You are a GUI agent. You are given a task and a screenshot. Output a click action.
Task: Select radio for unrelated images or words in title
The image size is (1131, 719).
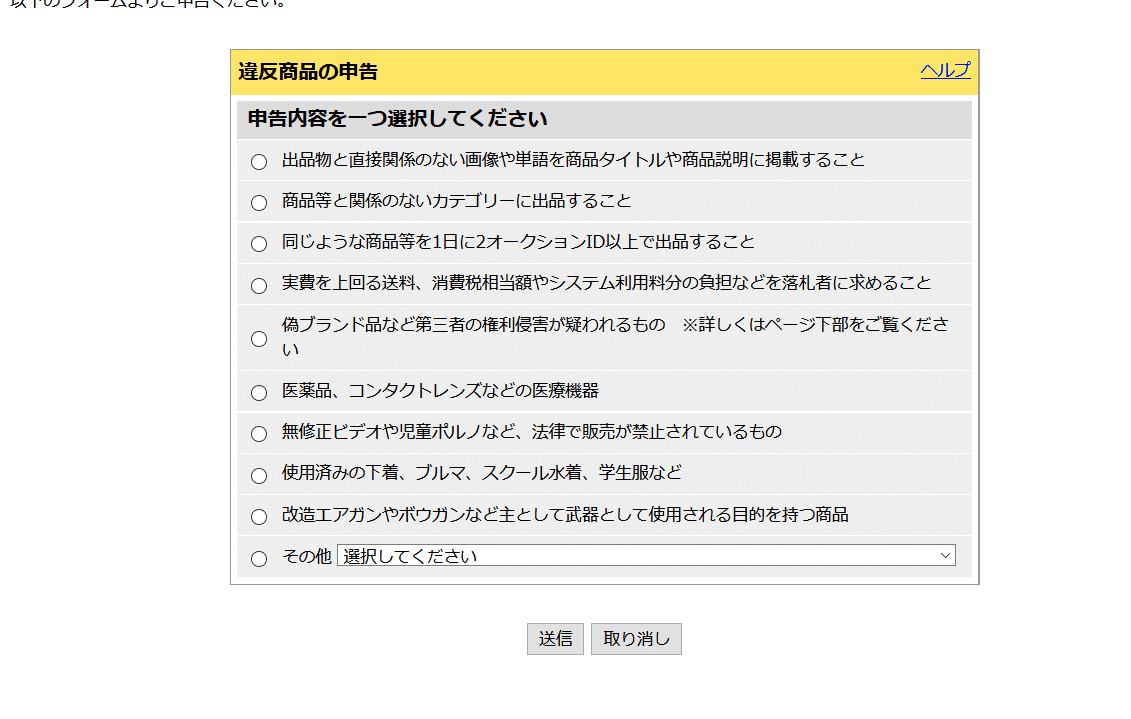[x=259, y=162]
